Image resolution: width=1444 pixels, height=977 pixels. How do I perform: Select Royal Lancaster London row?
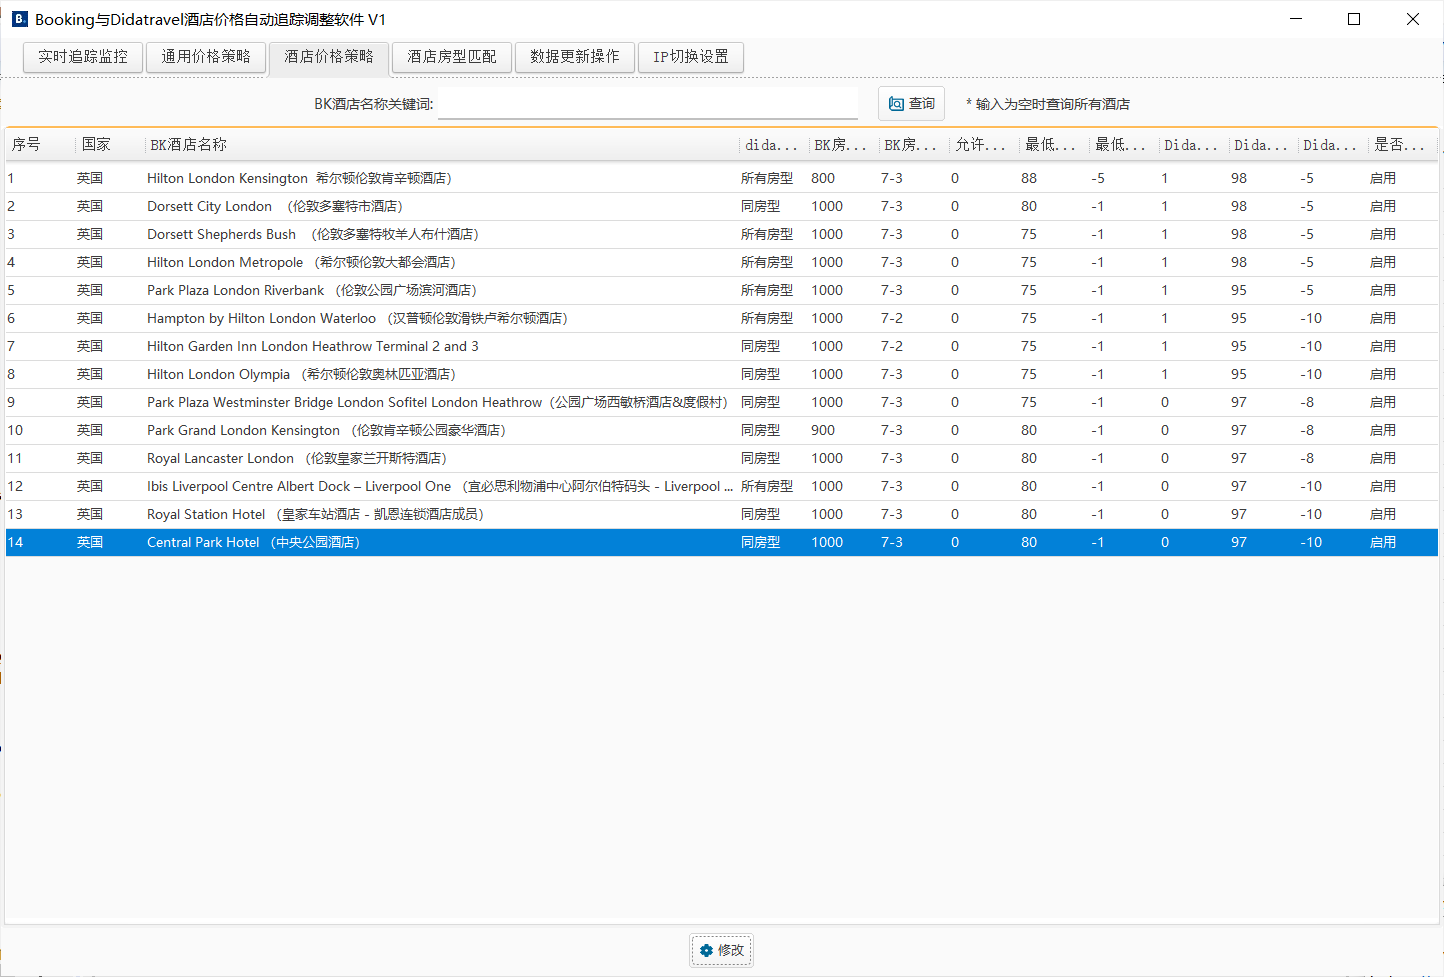pyautogui.click(x=722, y=458)
